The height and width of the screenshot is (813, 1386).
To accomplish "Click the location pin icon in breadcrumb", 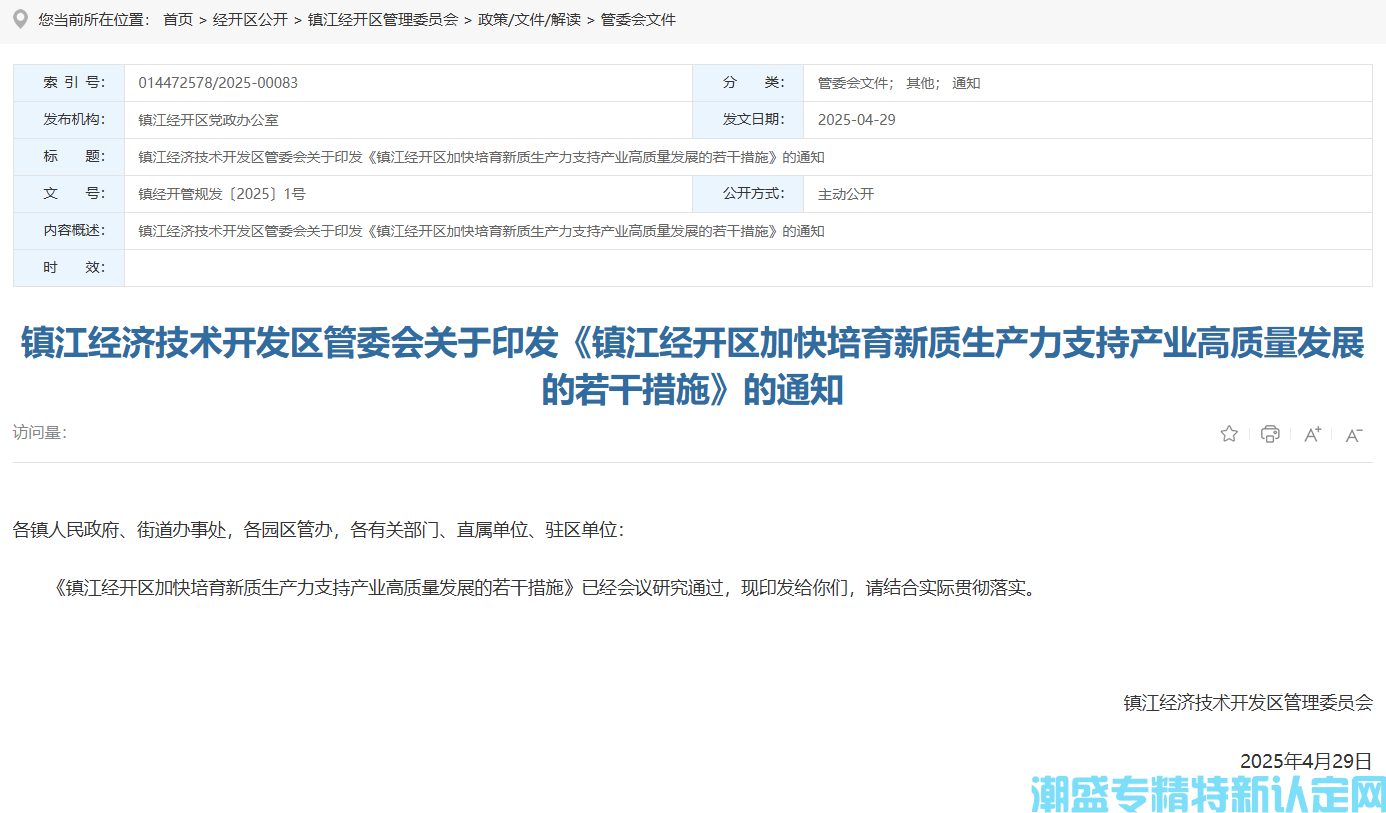I will (19, 19).
